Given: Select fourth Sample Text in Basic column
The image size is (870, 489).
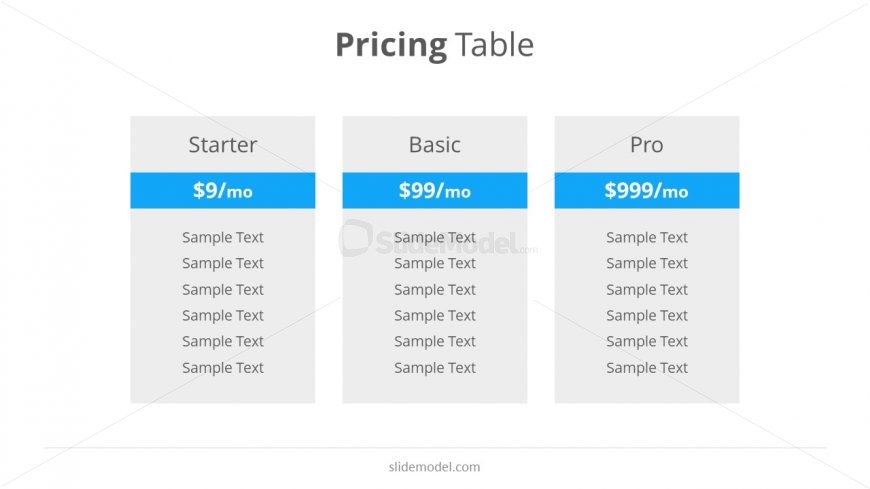Looking at the screenshot, I should [x=434, y=316].
